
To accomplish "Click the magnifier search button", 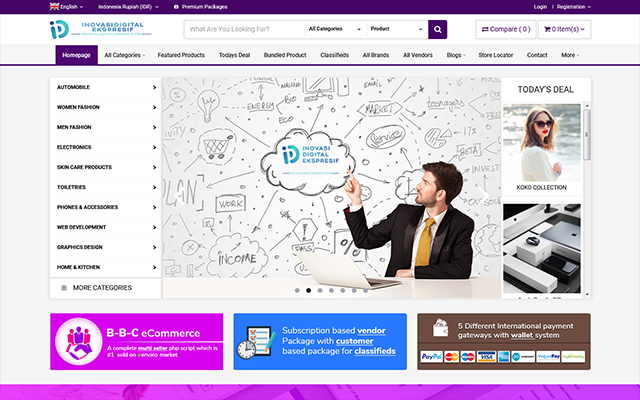I will tap(437, 29).
